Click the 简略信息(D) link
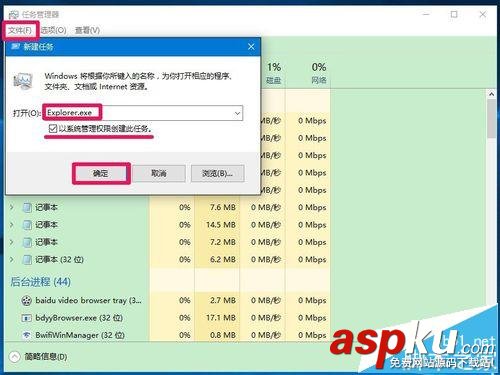 point(46,357)
